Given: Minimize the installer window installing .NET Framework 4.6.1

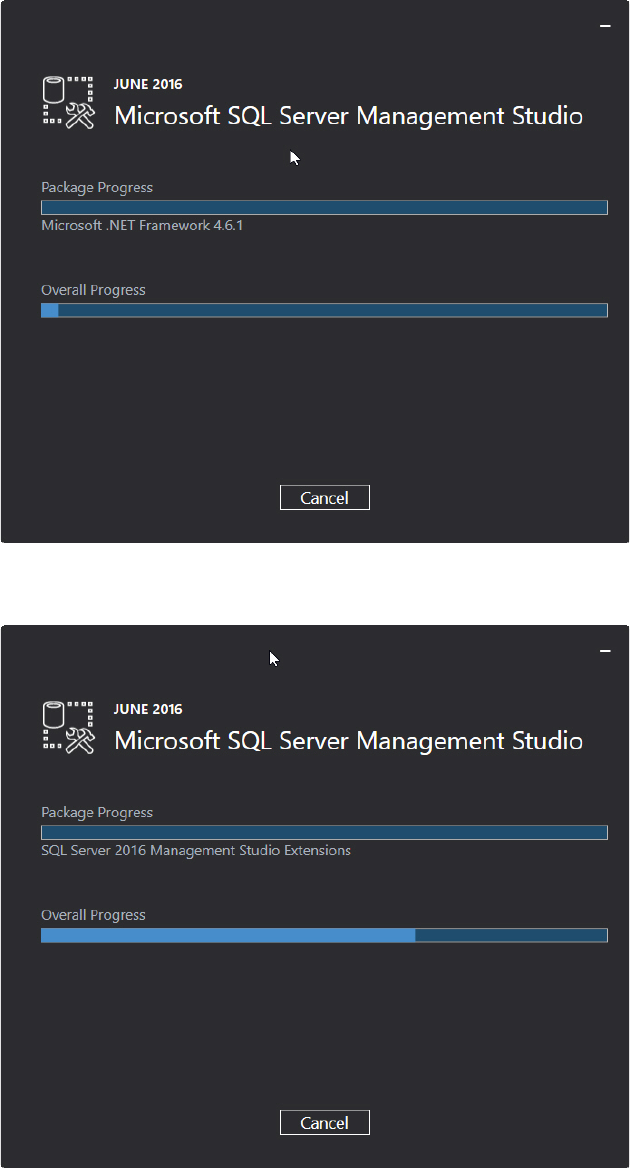Looking at the screenshot, I should click(605, 26).
